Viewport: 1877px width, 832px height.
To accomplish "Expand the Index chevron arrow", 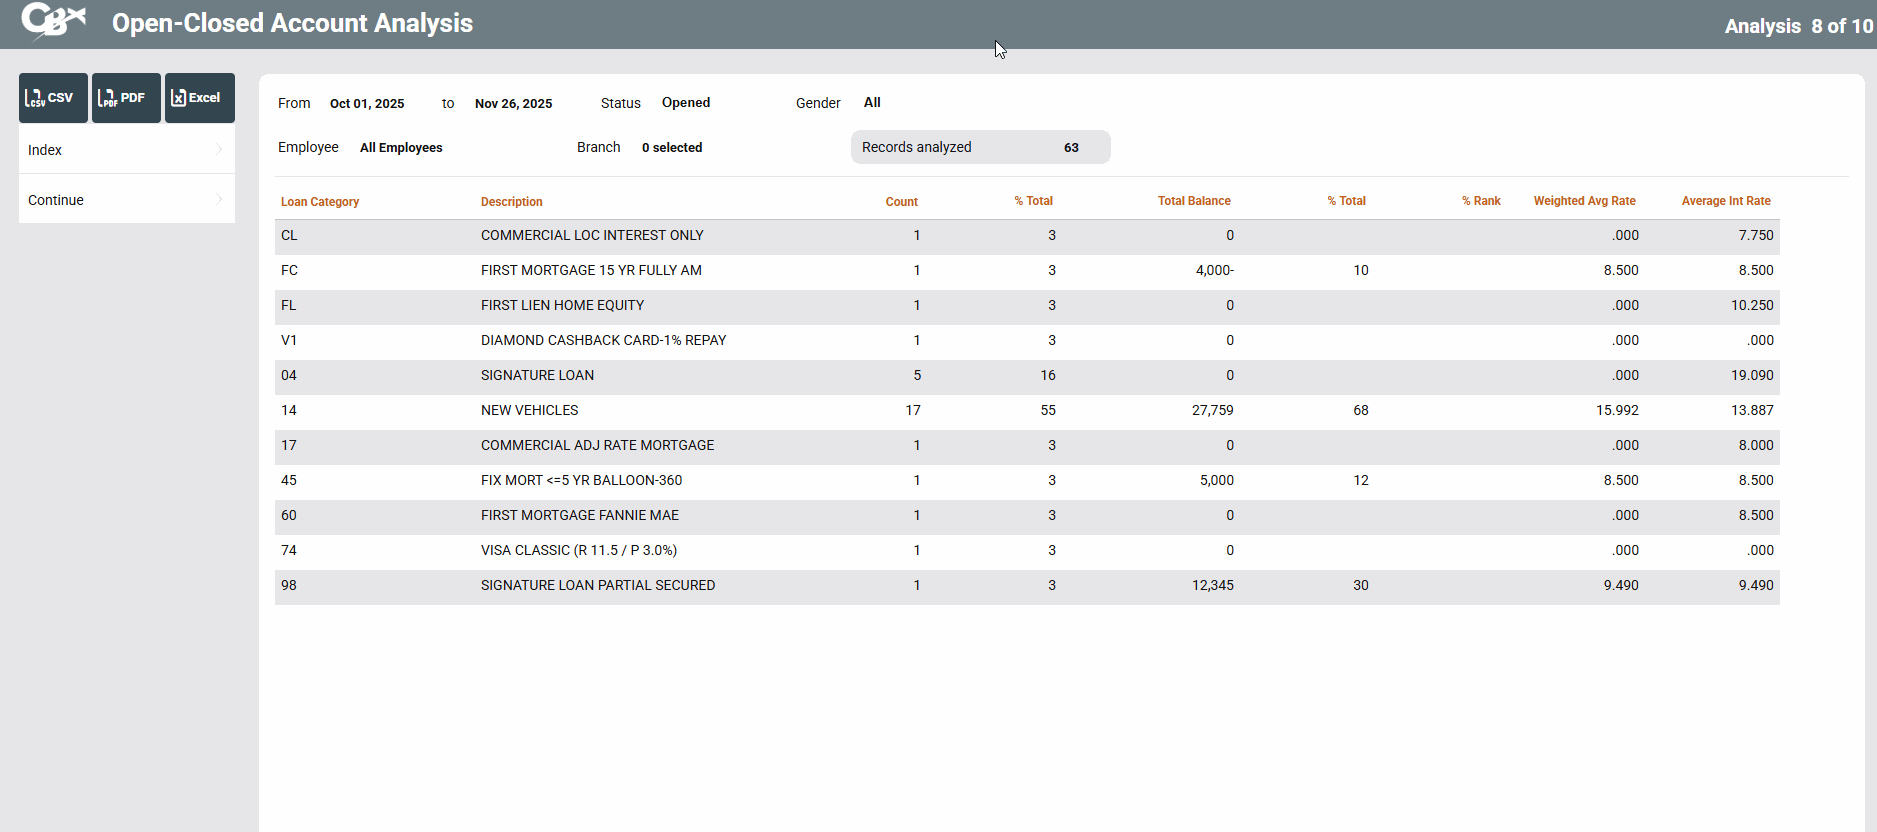I will [x=219, y=149].
